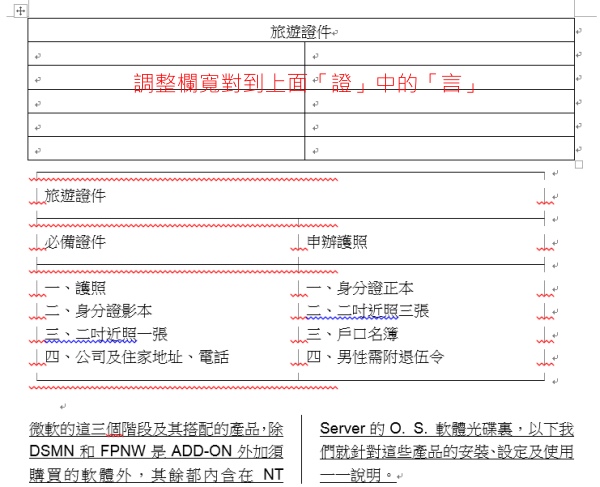Image resolution: width=600 pixels, height=487 pixels.
Task: Click the table resize handle square
Action: tap(579, 165)
